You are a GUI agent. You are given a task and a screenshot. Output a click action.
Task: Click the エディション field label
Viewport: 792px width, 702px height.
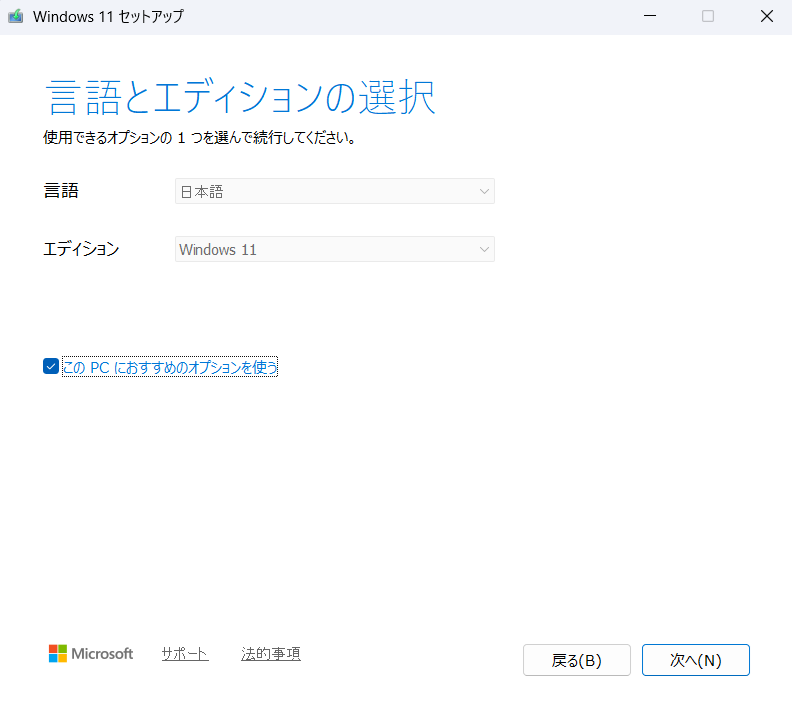tap(81, 249)
